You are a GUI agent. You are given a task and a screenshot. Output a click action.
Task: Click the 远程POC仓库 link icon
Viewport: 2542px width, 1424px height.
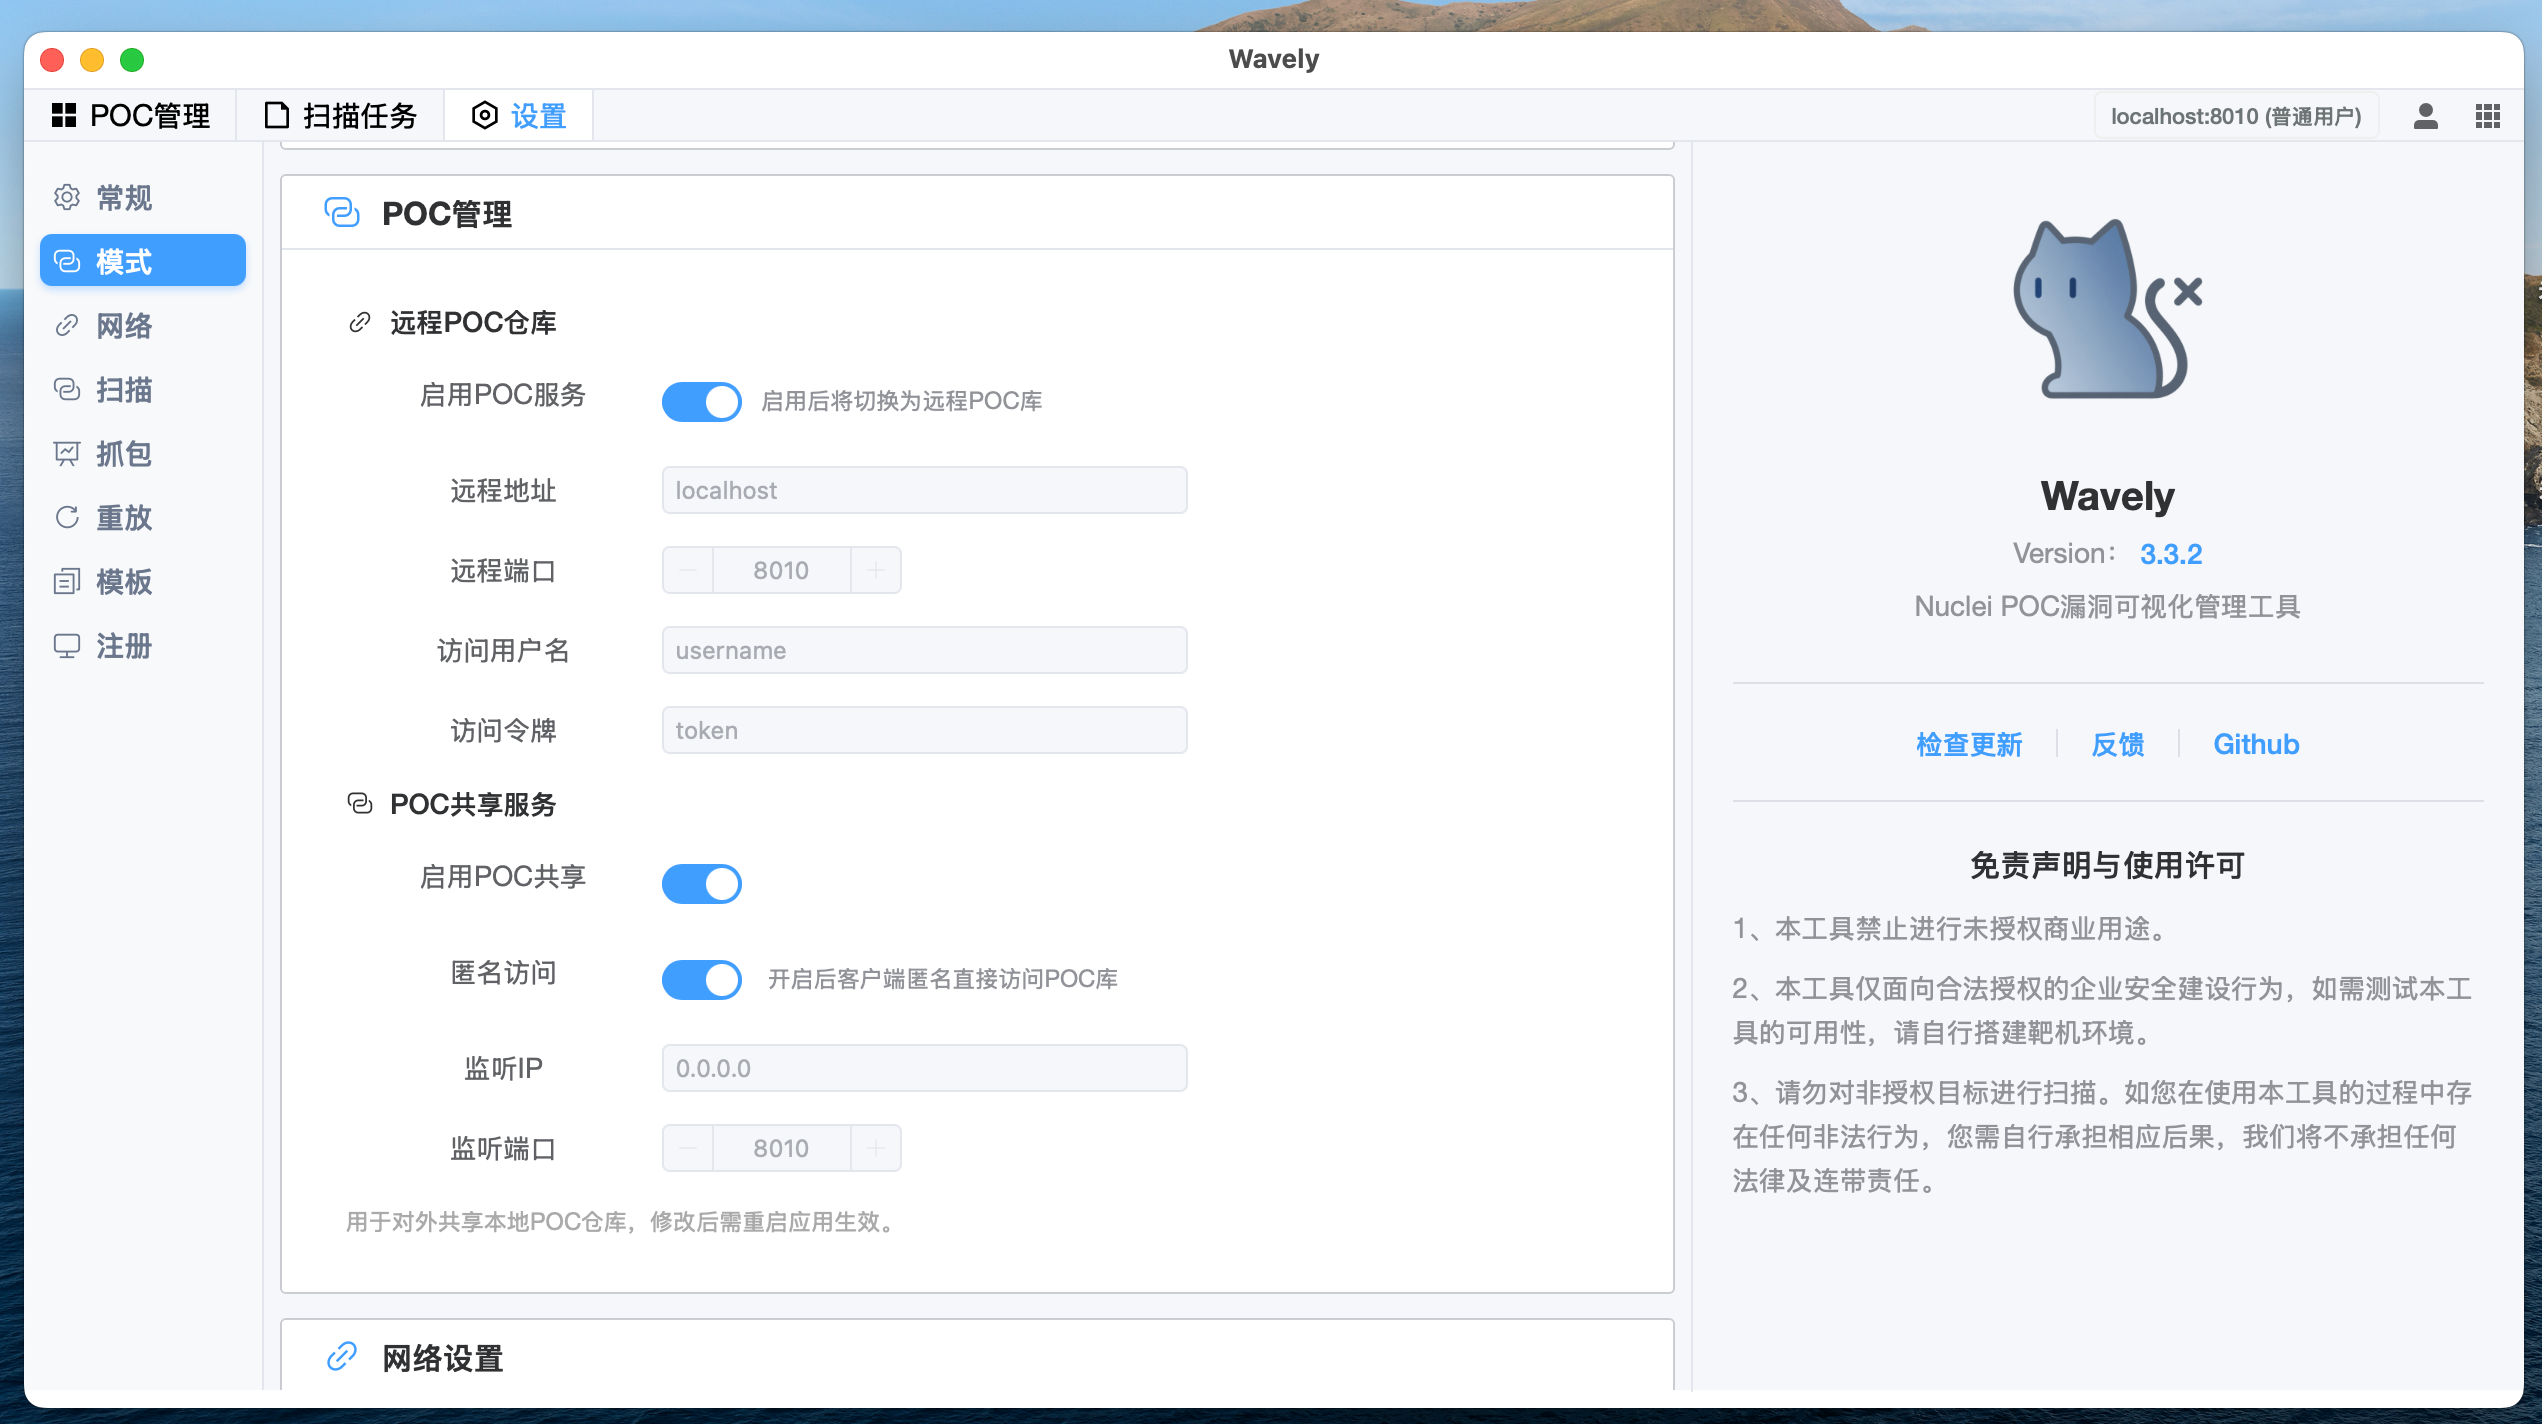pos(360,322)
